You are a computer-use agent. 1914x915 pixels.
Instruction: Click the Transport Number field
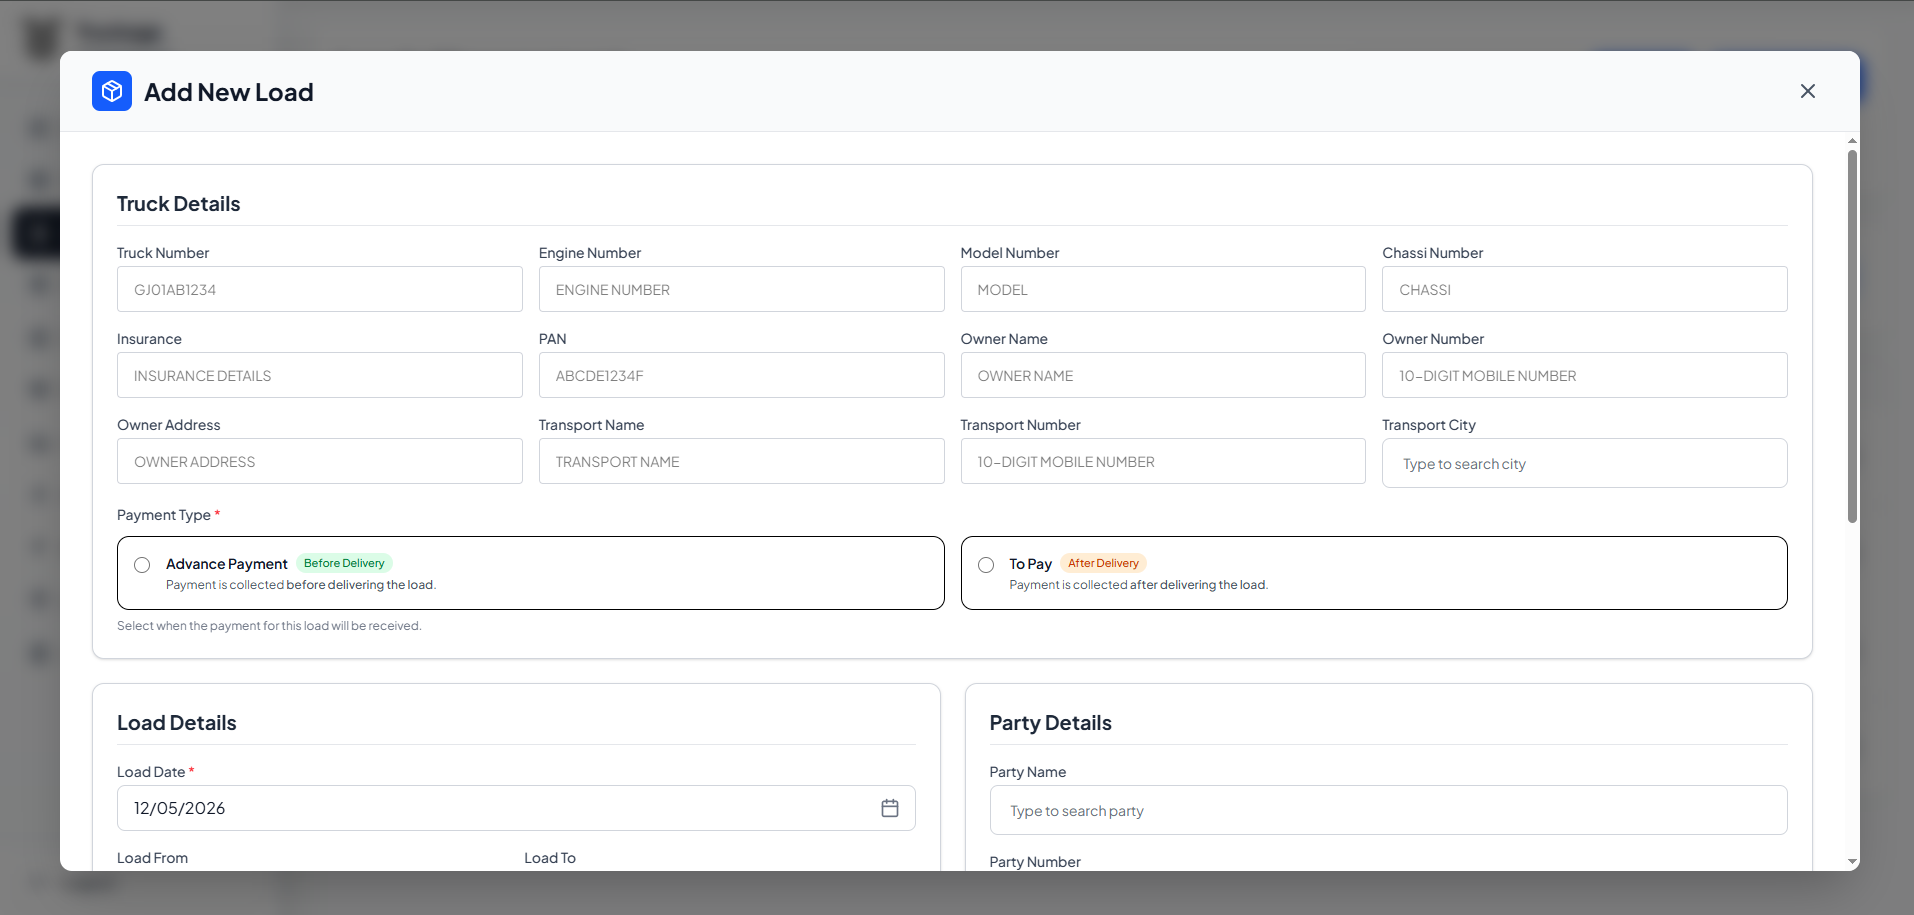coord(1163,461)
